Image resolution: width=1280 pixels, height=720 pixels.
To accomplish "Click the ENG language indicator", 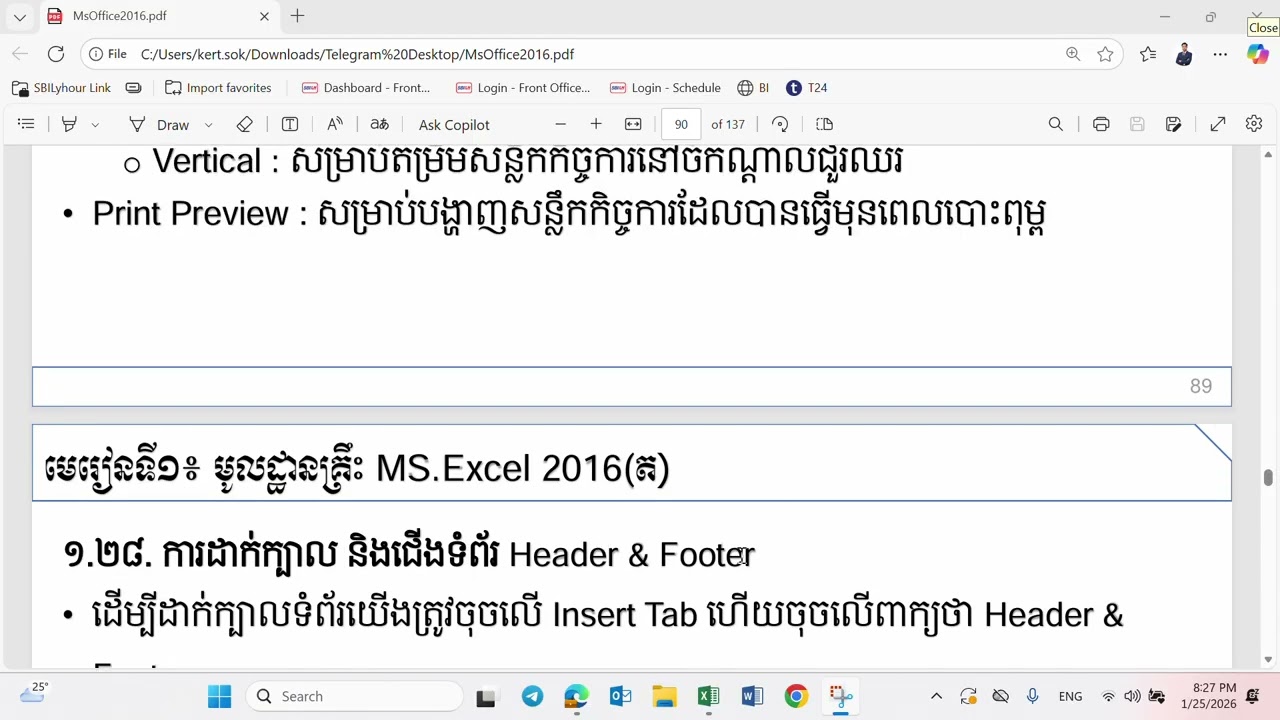I will coord(1070,696).
